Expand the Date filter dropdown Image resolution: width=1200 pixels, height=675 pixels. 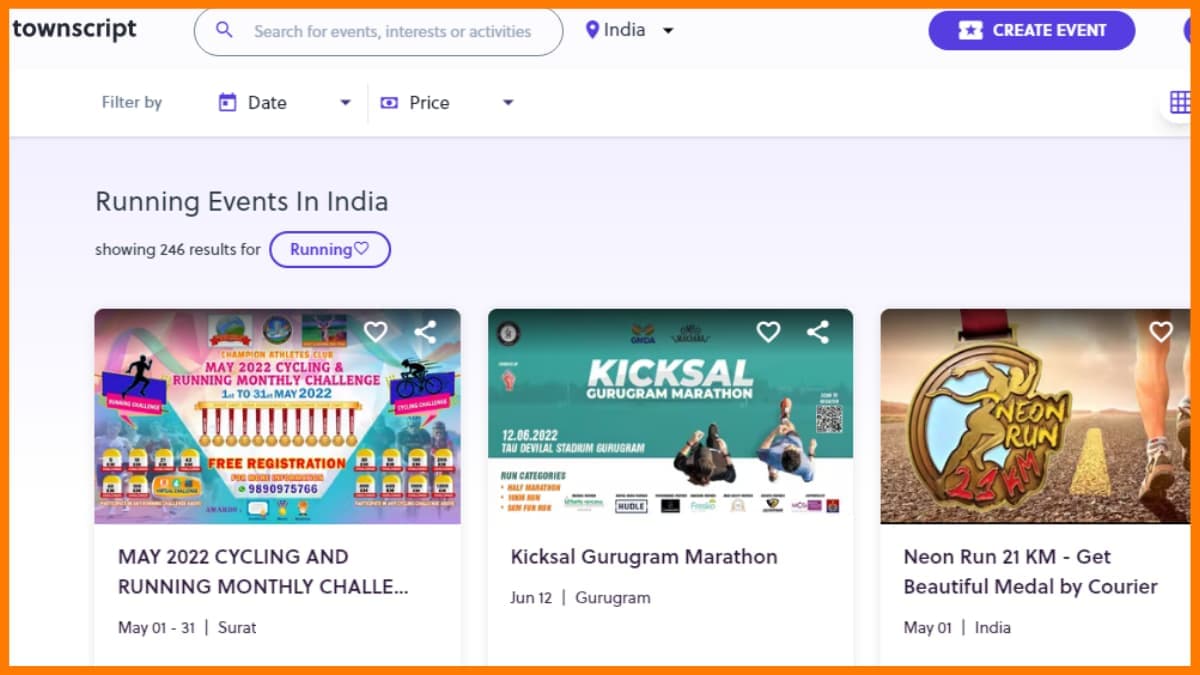tap(345, 102)
